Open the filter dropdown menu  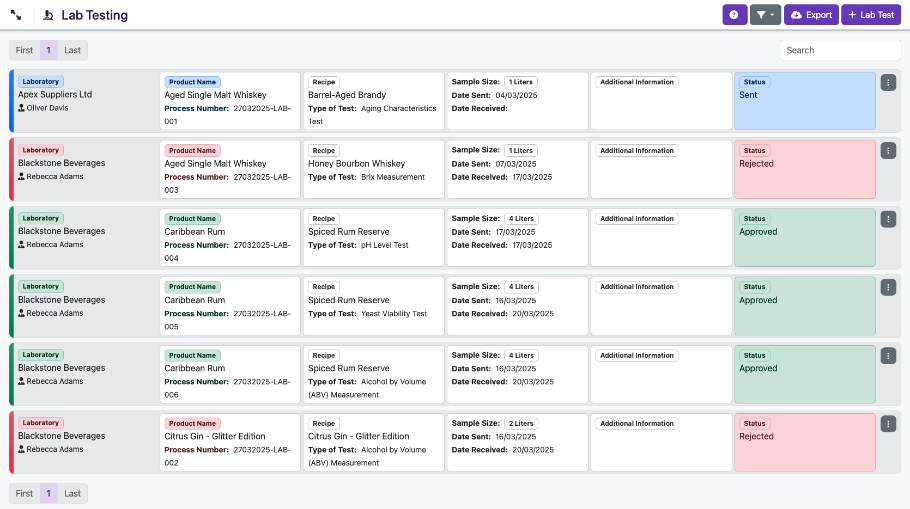(765, 15)
